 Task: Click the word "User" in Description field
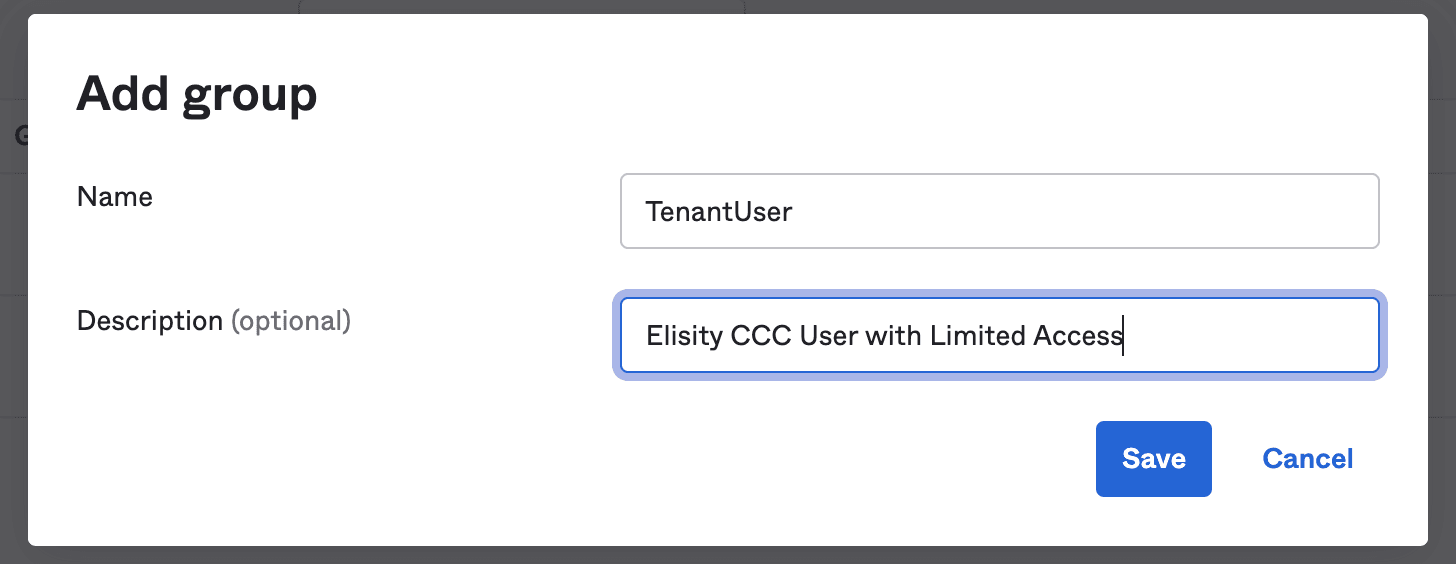(829, 336)
